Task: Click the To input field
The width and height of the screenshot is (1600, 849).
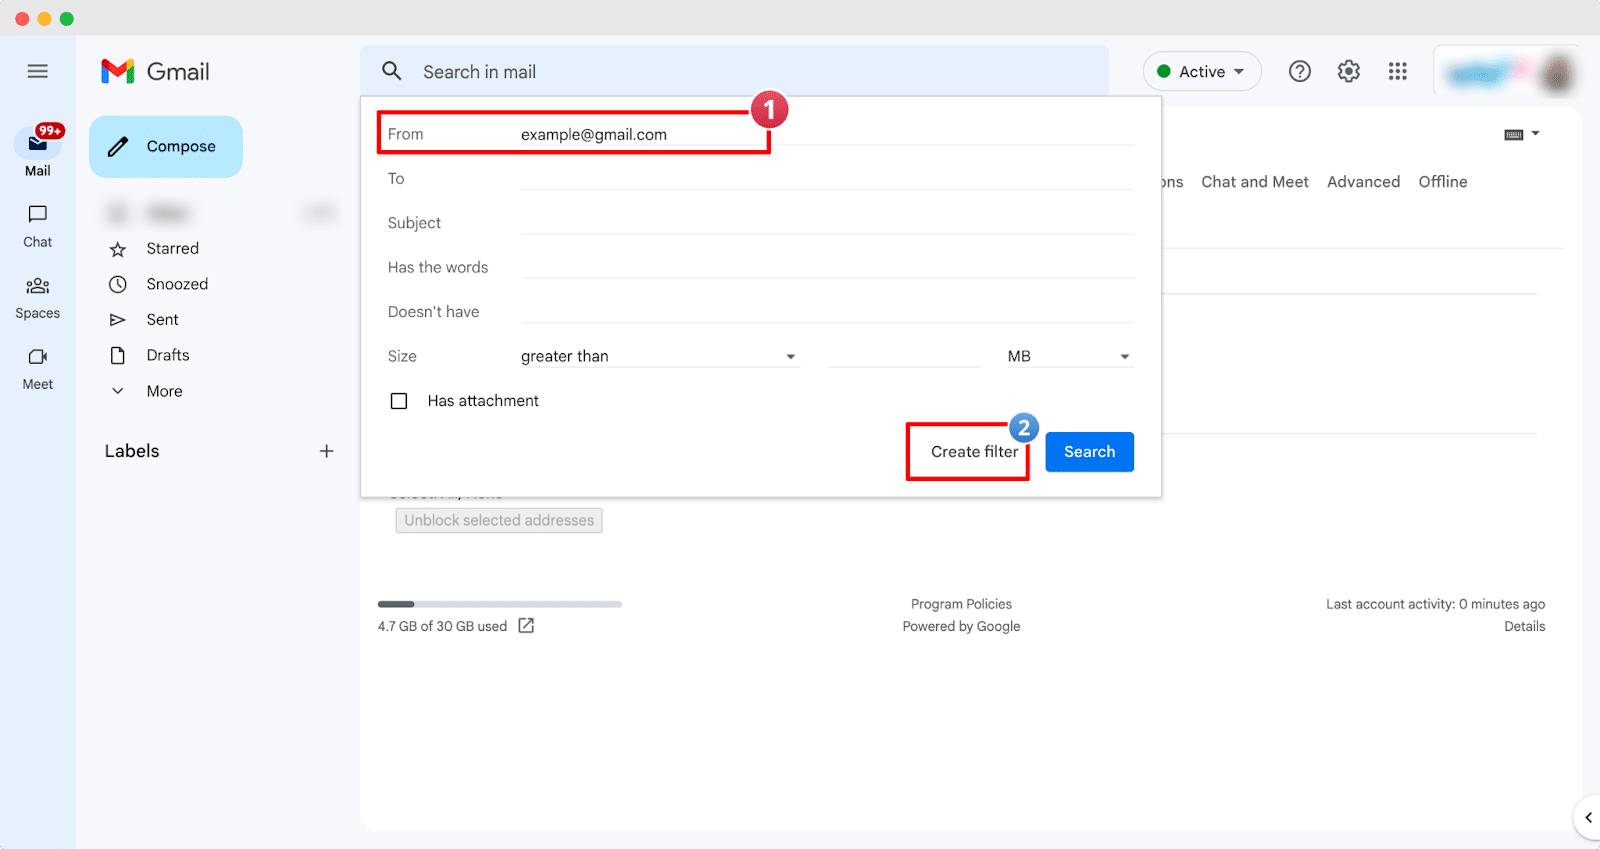Action: 827,178
